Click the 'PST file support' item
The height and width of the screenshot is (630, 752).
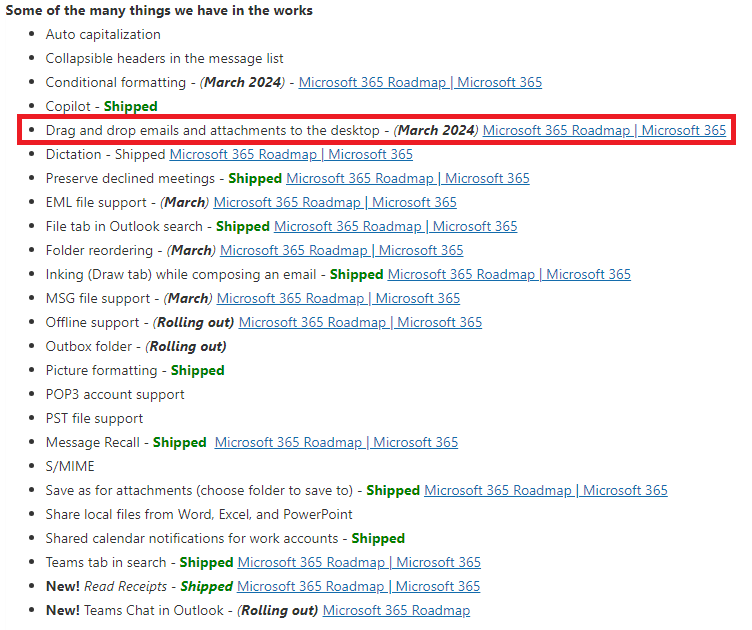94,418
